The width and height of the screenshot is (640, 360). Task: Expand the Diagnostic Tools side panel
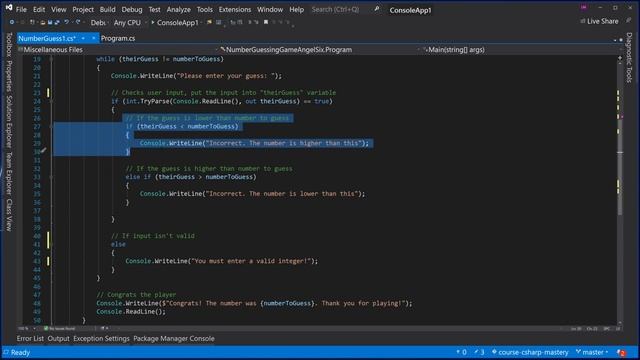click(629, 58)
